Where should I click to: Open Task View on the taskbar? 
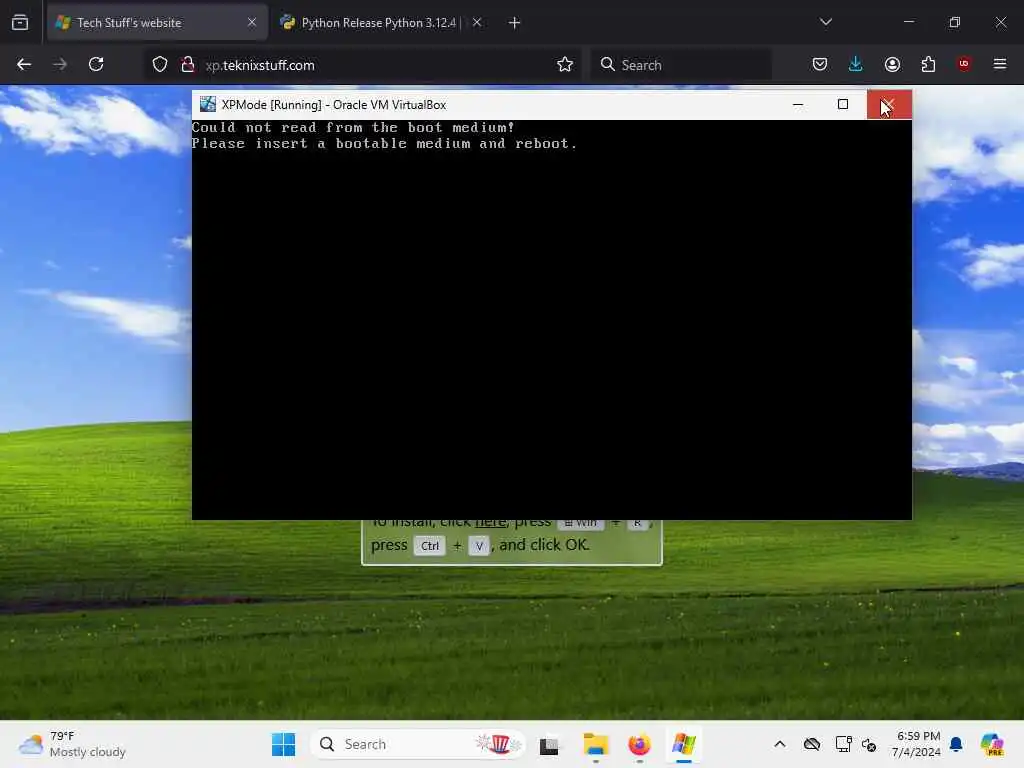coord(549,744)
